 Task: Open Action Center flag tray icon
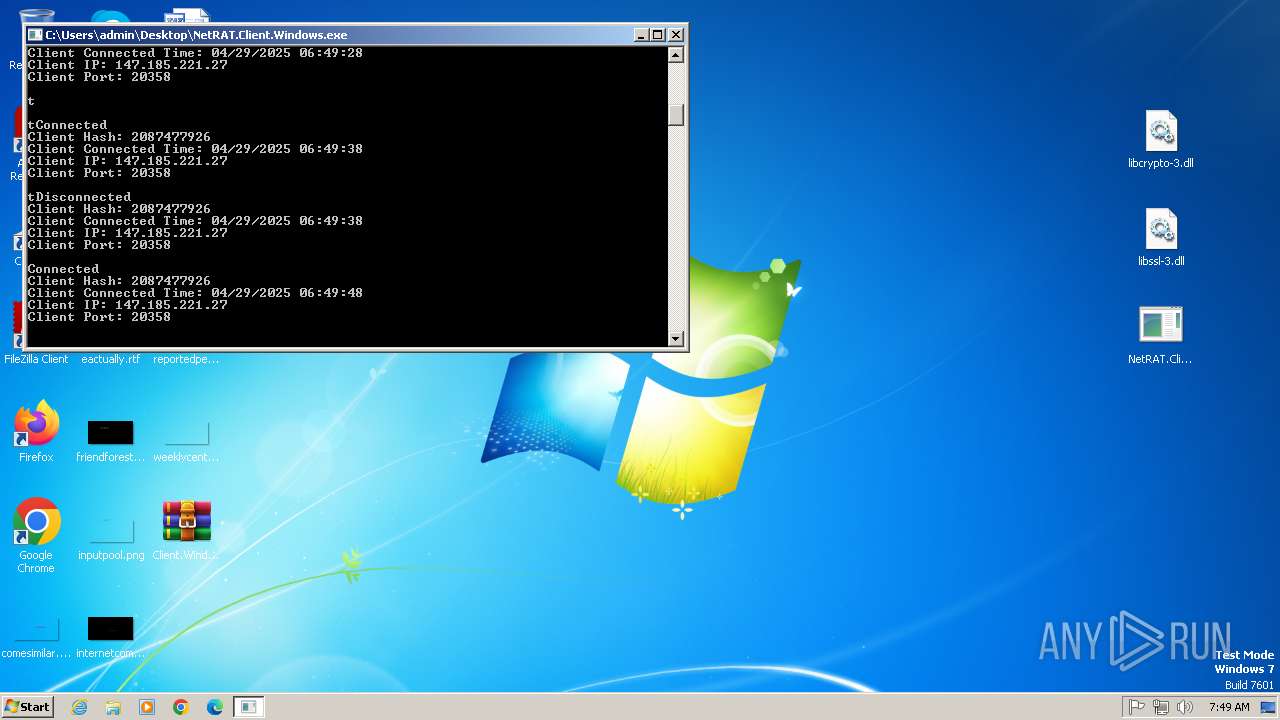1137,707
